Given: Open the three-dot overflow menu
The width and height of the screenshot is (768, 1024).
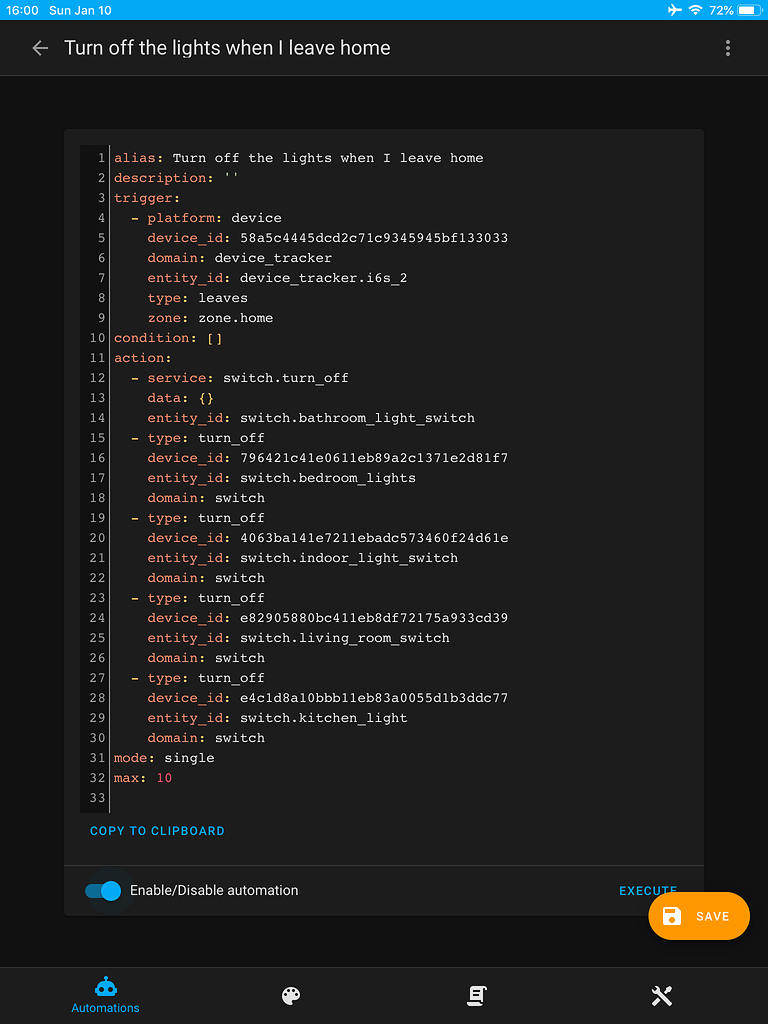Looking at the screenshot, I should [728, 47].
